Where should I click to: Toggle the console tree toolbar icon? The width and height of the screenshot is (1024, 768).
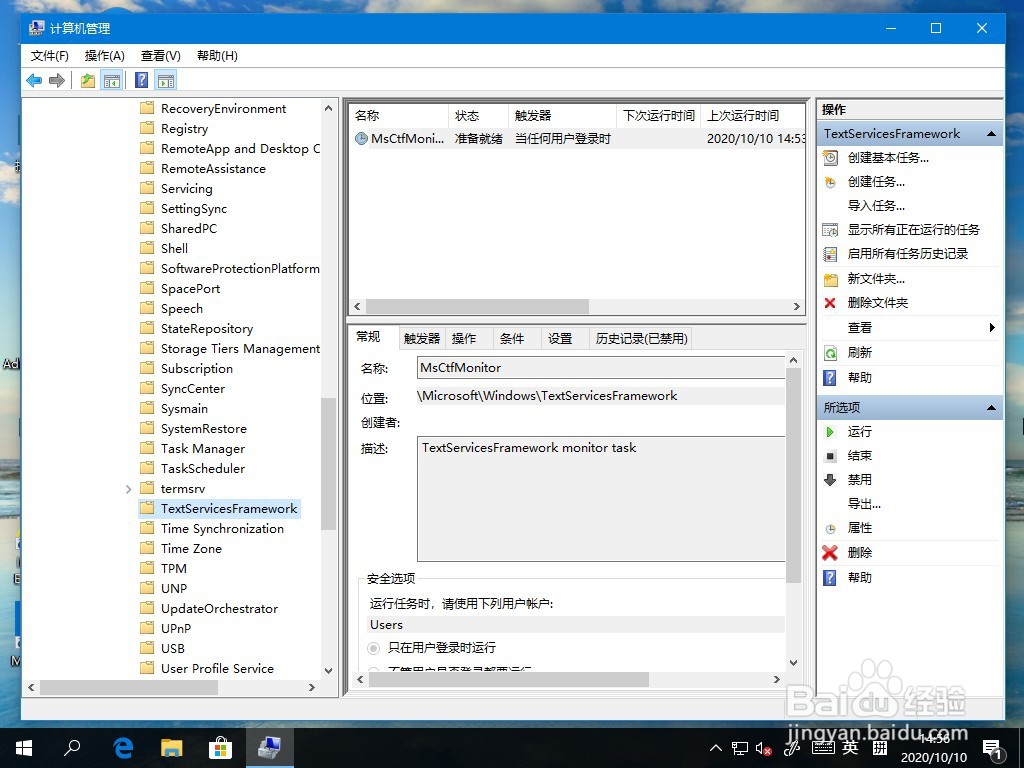[112, 80]
